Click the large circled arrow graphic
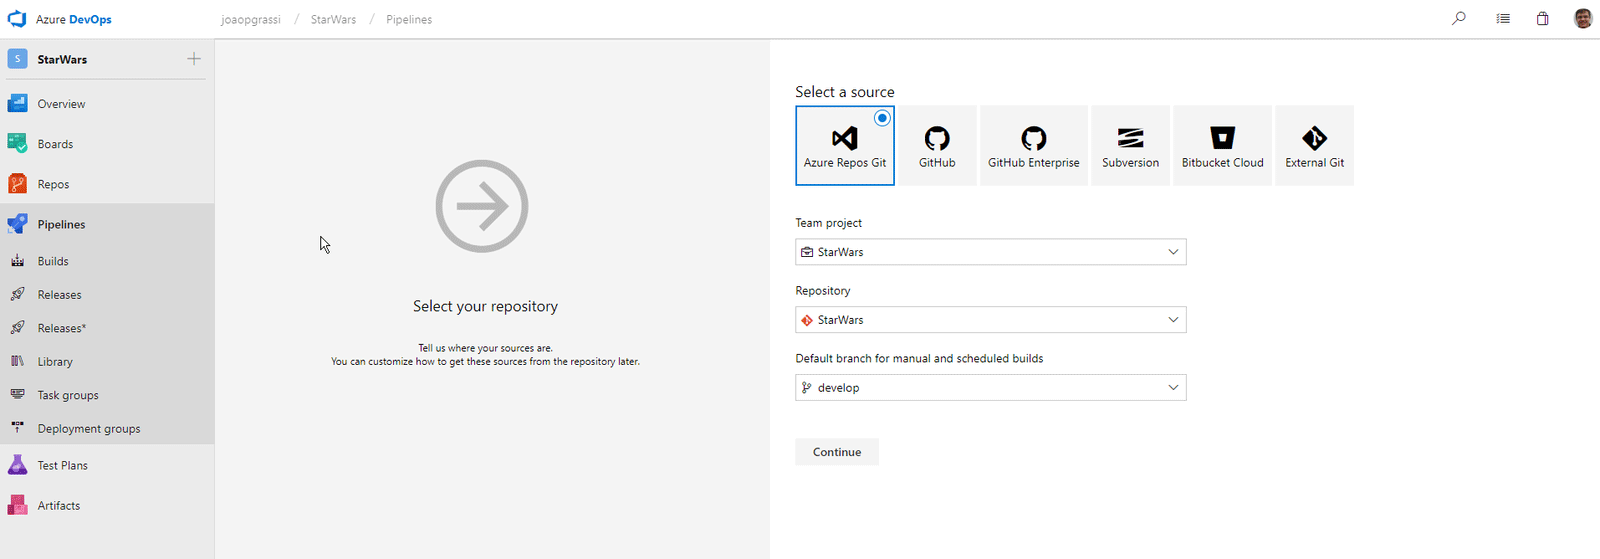The image size is (1600, 559). [482, 206]
